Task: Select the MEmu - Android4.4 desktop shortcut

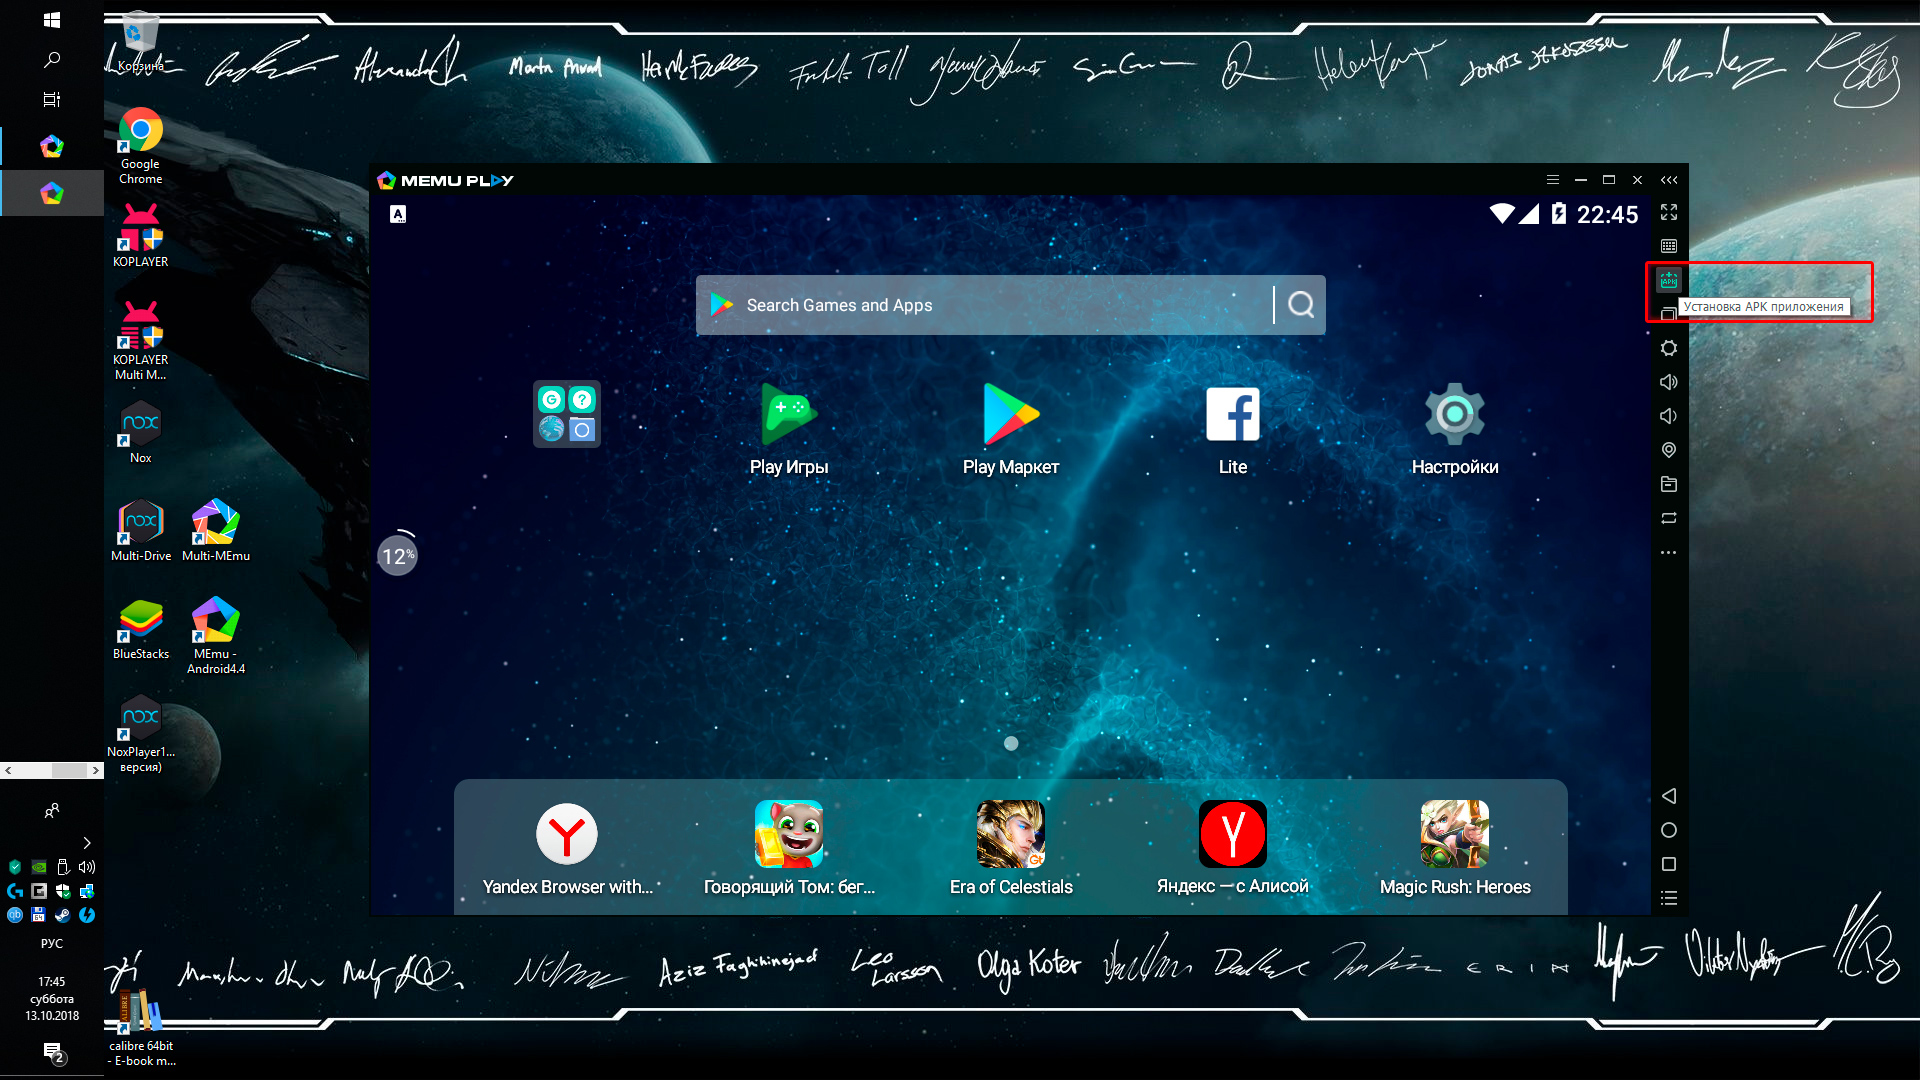Action: pyautogui.click(x=216, y=635)
